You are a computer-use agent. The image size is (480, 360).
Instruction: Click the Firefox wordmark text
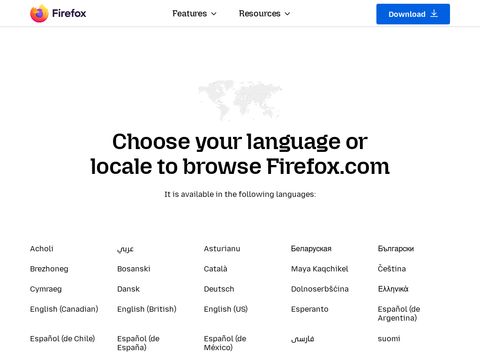(69, 13)
